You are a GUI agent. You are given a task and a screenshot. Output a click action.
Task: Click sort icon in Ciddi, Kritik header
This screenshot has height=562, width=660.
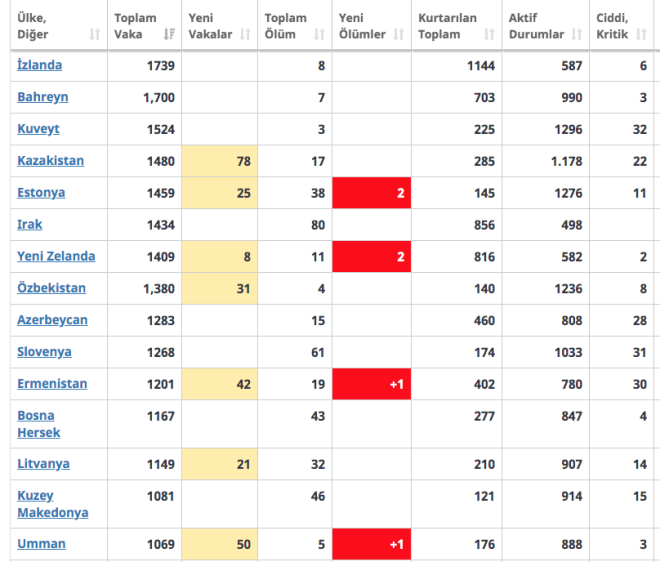pyautogui.click(x=645, y=35)
